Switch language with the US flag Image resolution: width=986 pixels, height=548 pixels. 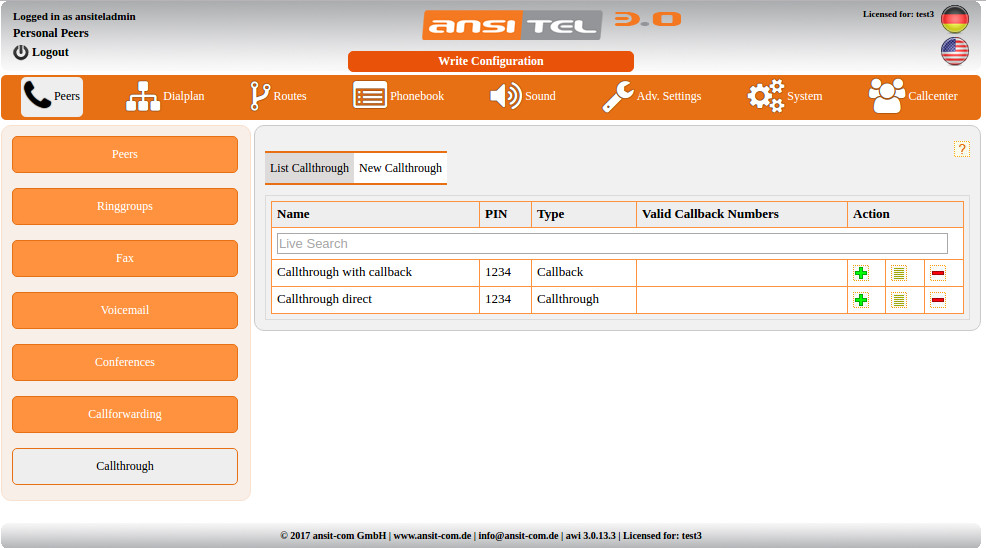(954, 51)
